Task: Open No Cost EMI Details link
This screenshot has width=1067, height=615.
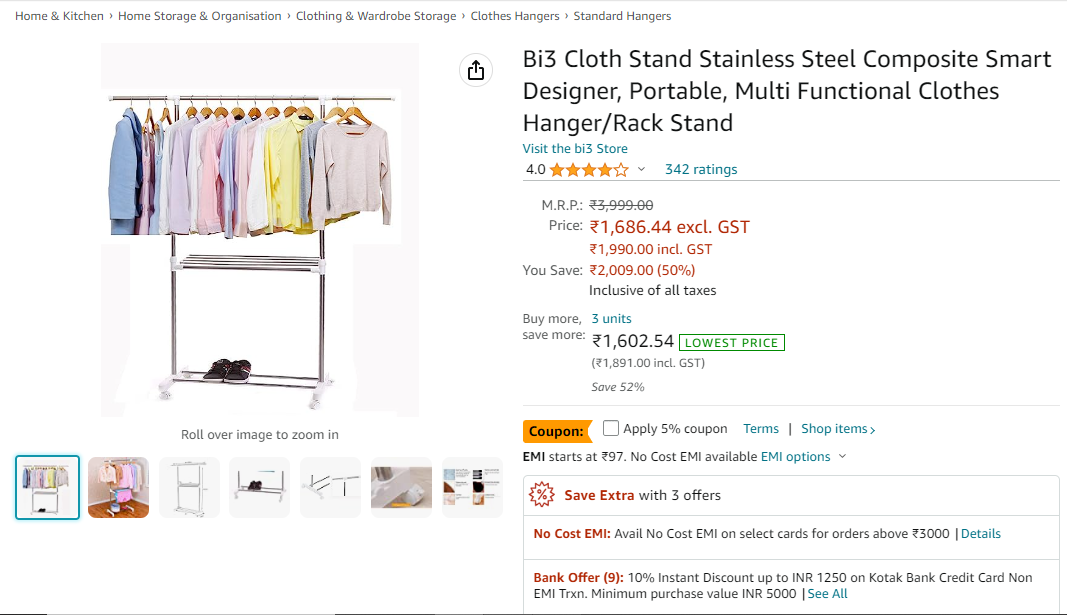Action: (x=980, y=534)
